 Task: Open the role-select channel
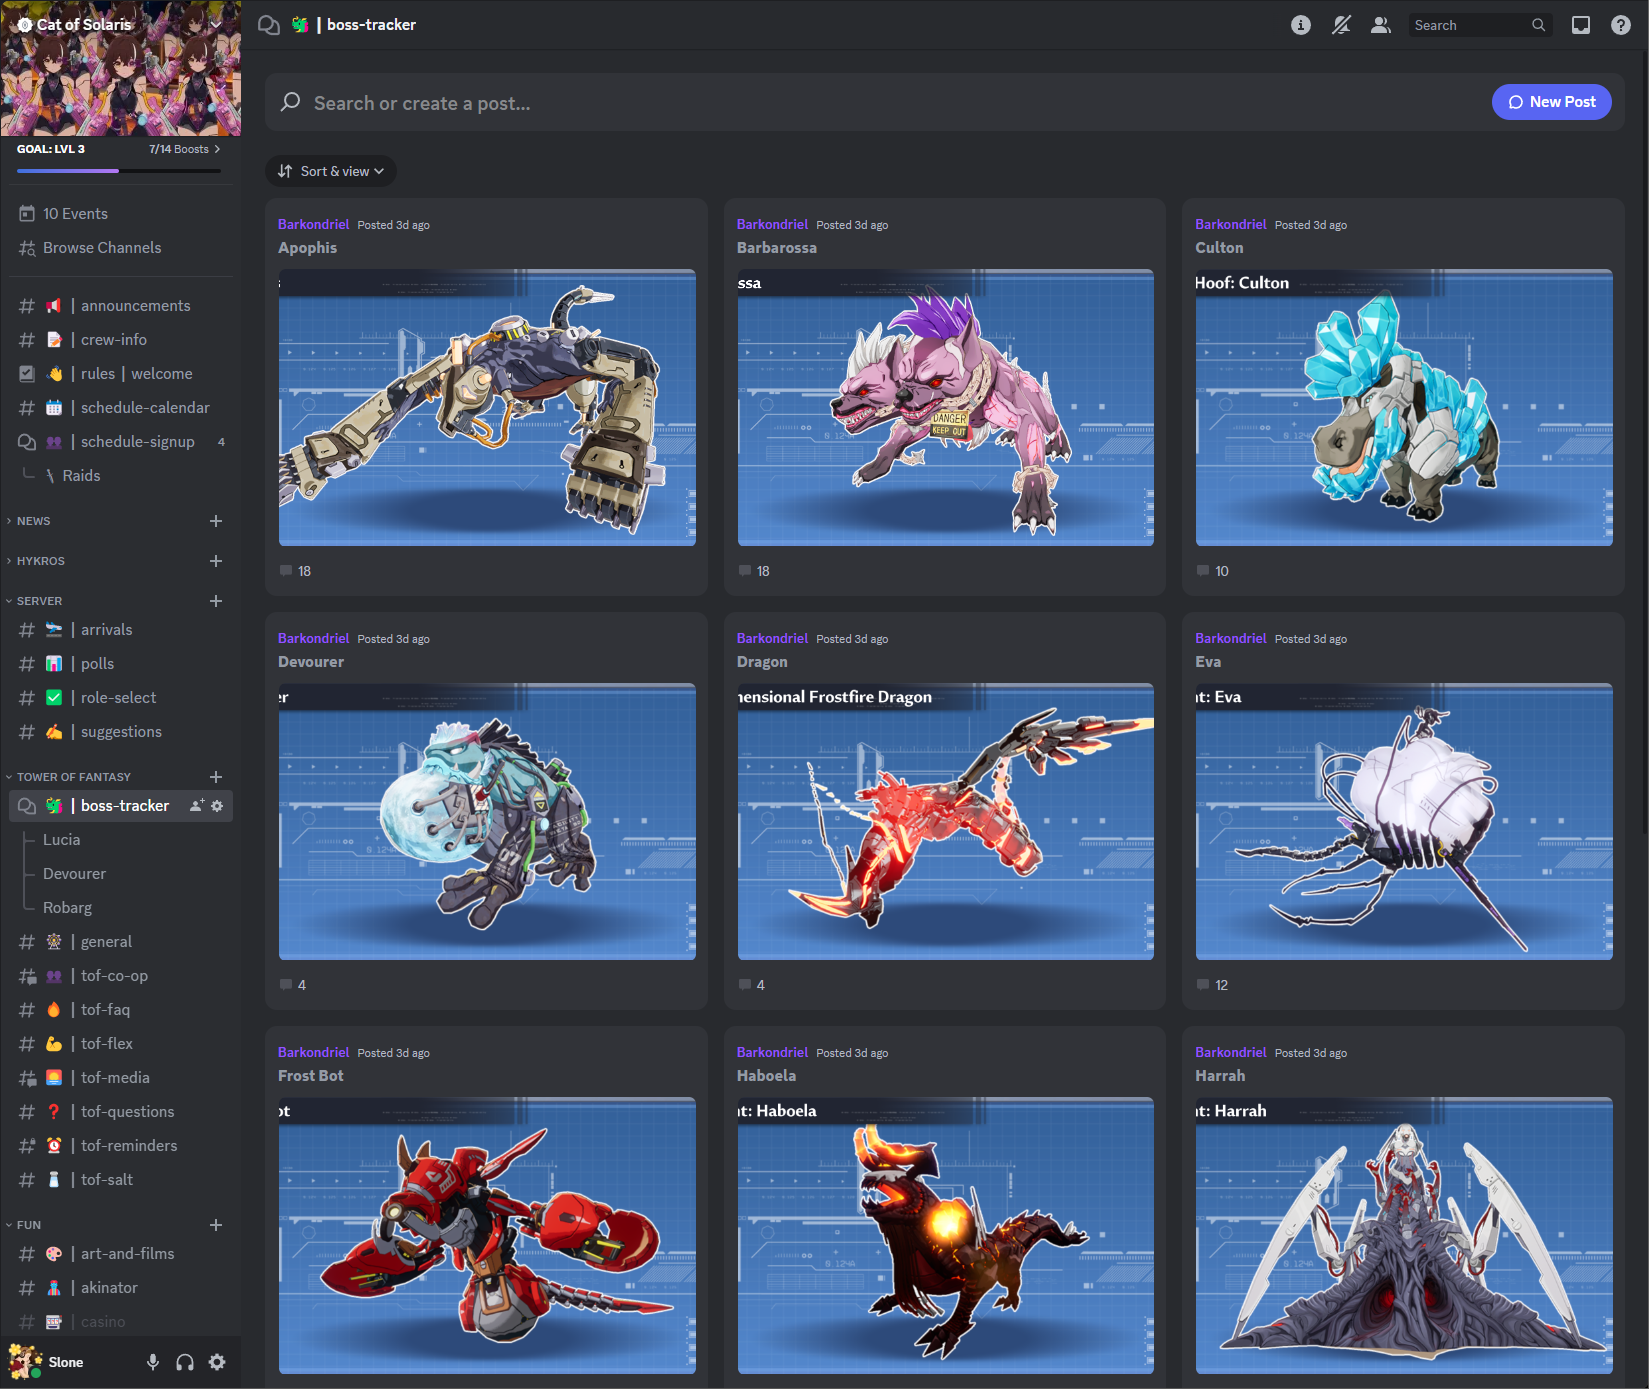121,698
